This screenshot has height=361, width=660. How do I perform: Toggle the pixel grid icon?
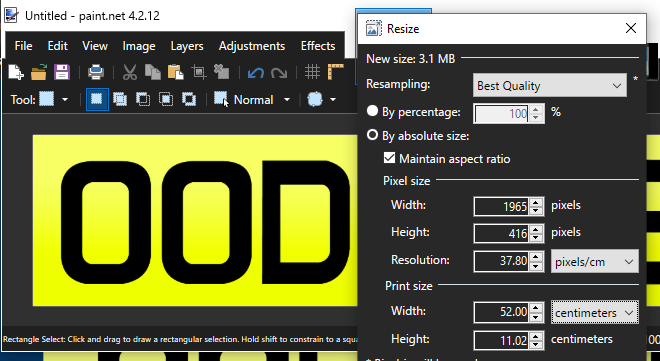[x=312, y=72]
